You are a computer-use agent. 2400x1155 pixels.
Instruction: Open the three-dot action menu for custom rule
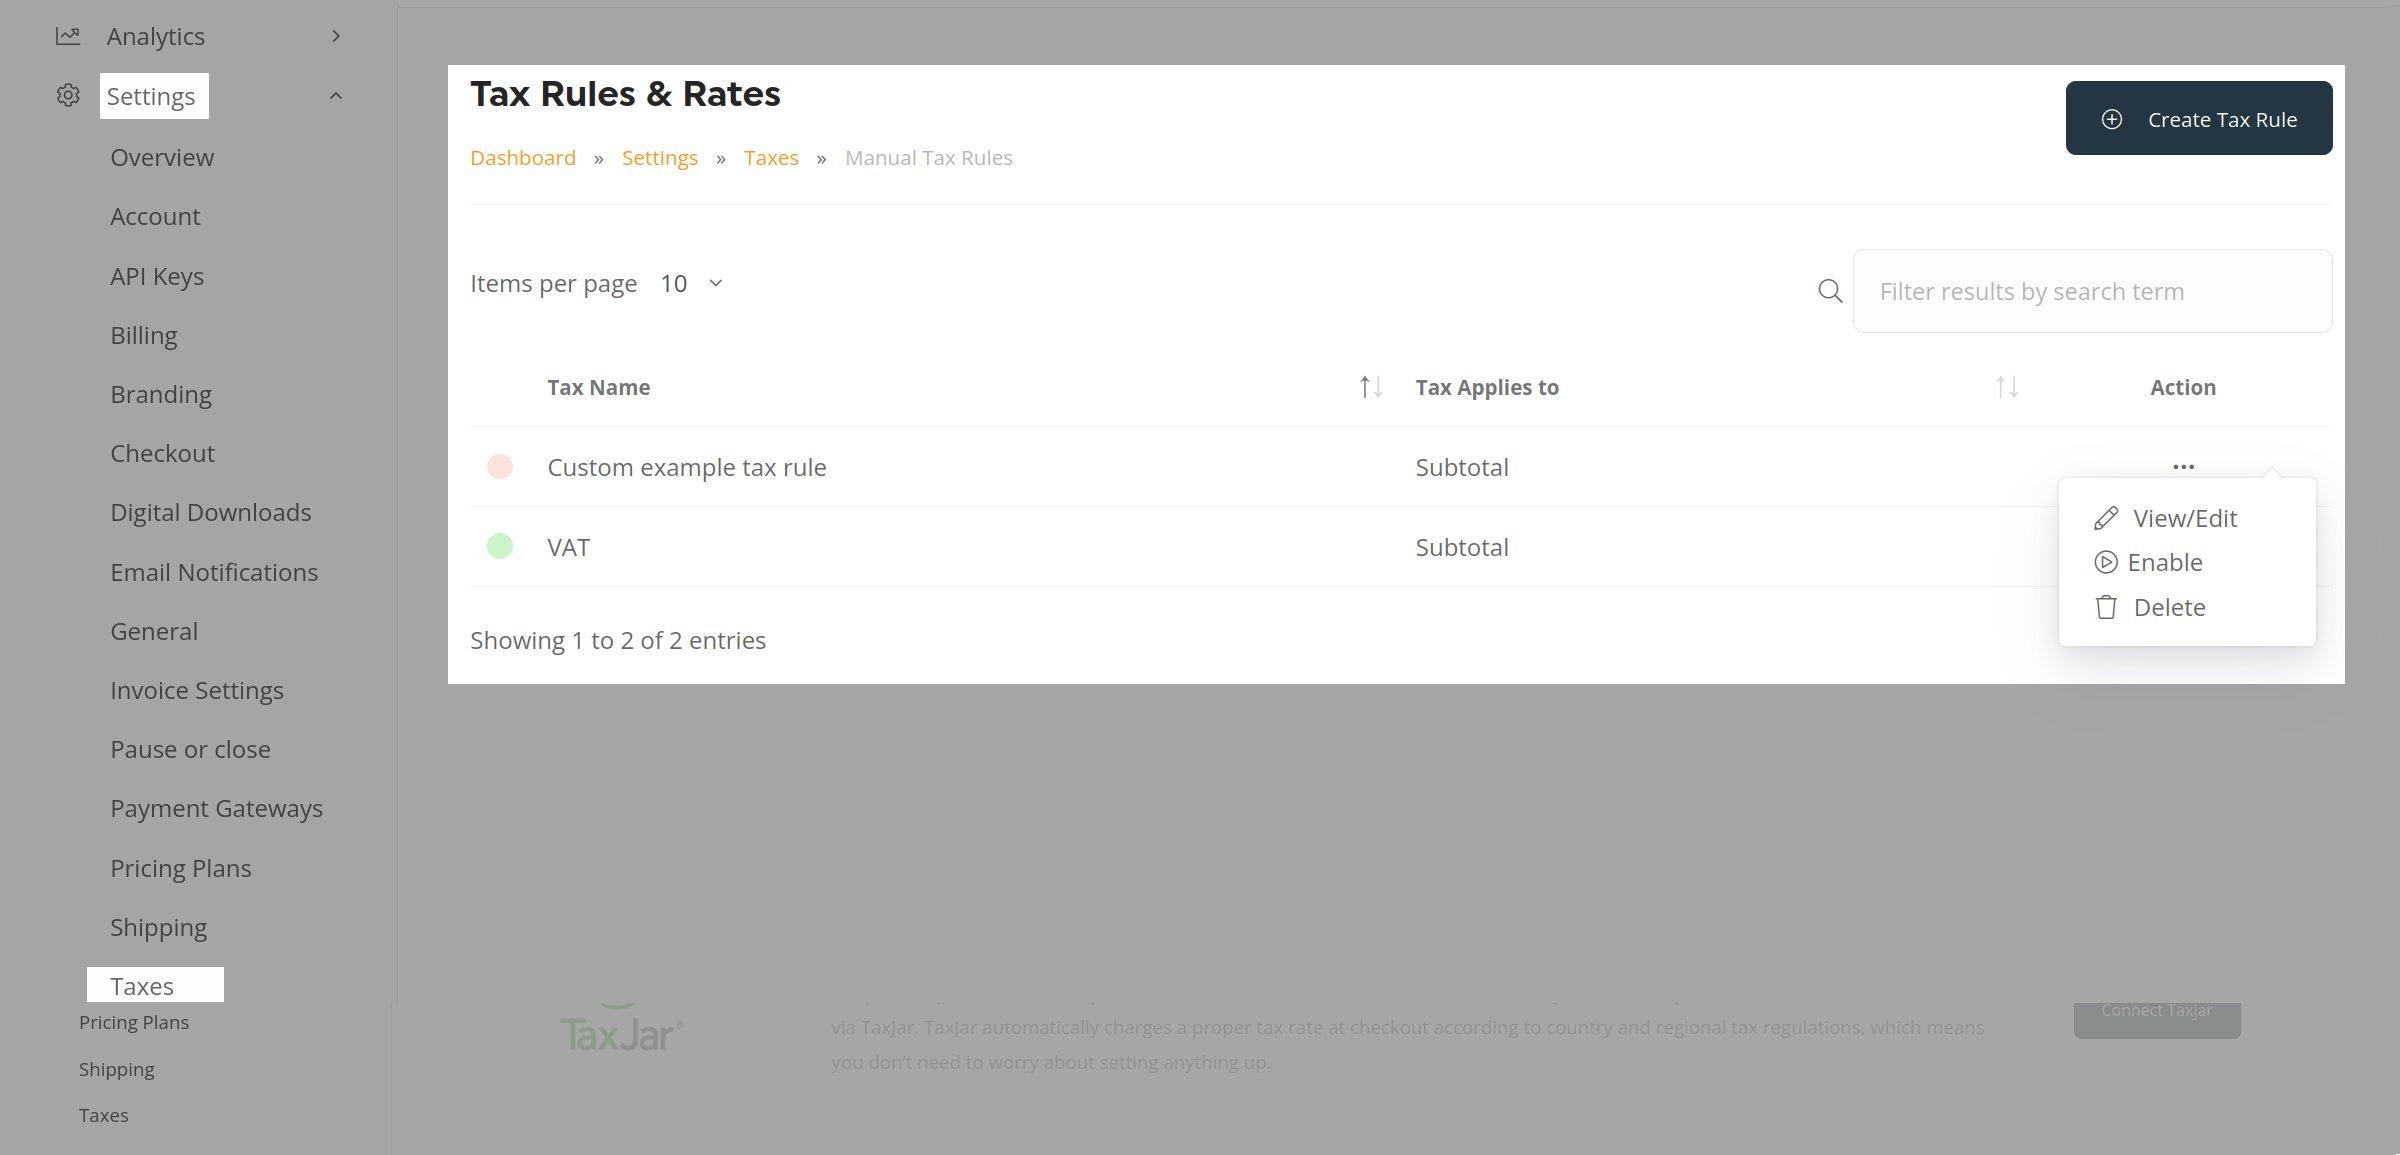(2182, 467)
